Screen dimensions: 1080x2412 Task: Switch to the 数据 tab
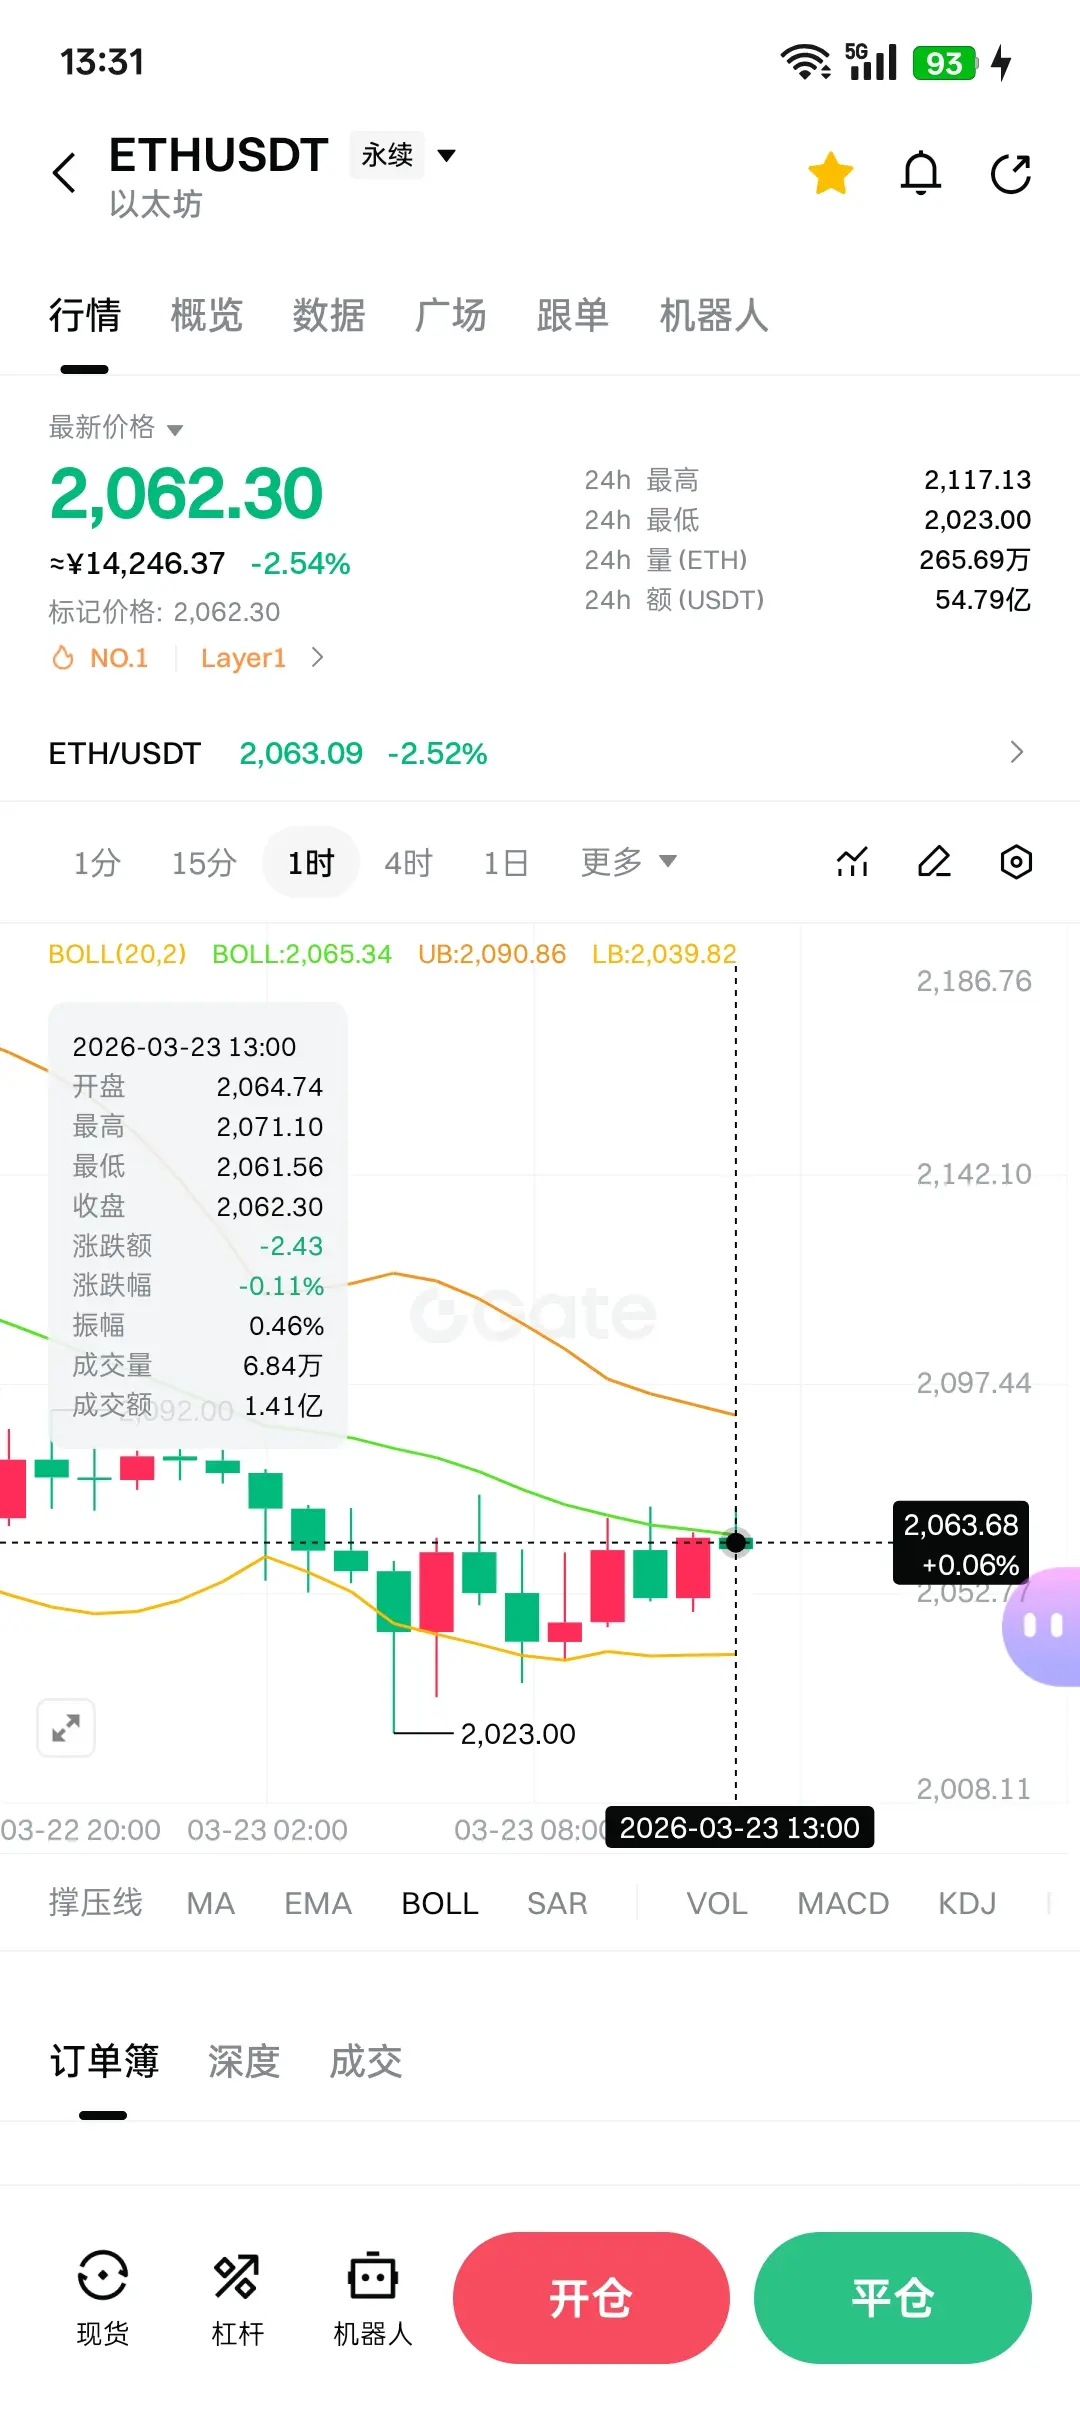pos(329,316)
